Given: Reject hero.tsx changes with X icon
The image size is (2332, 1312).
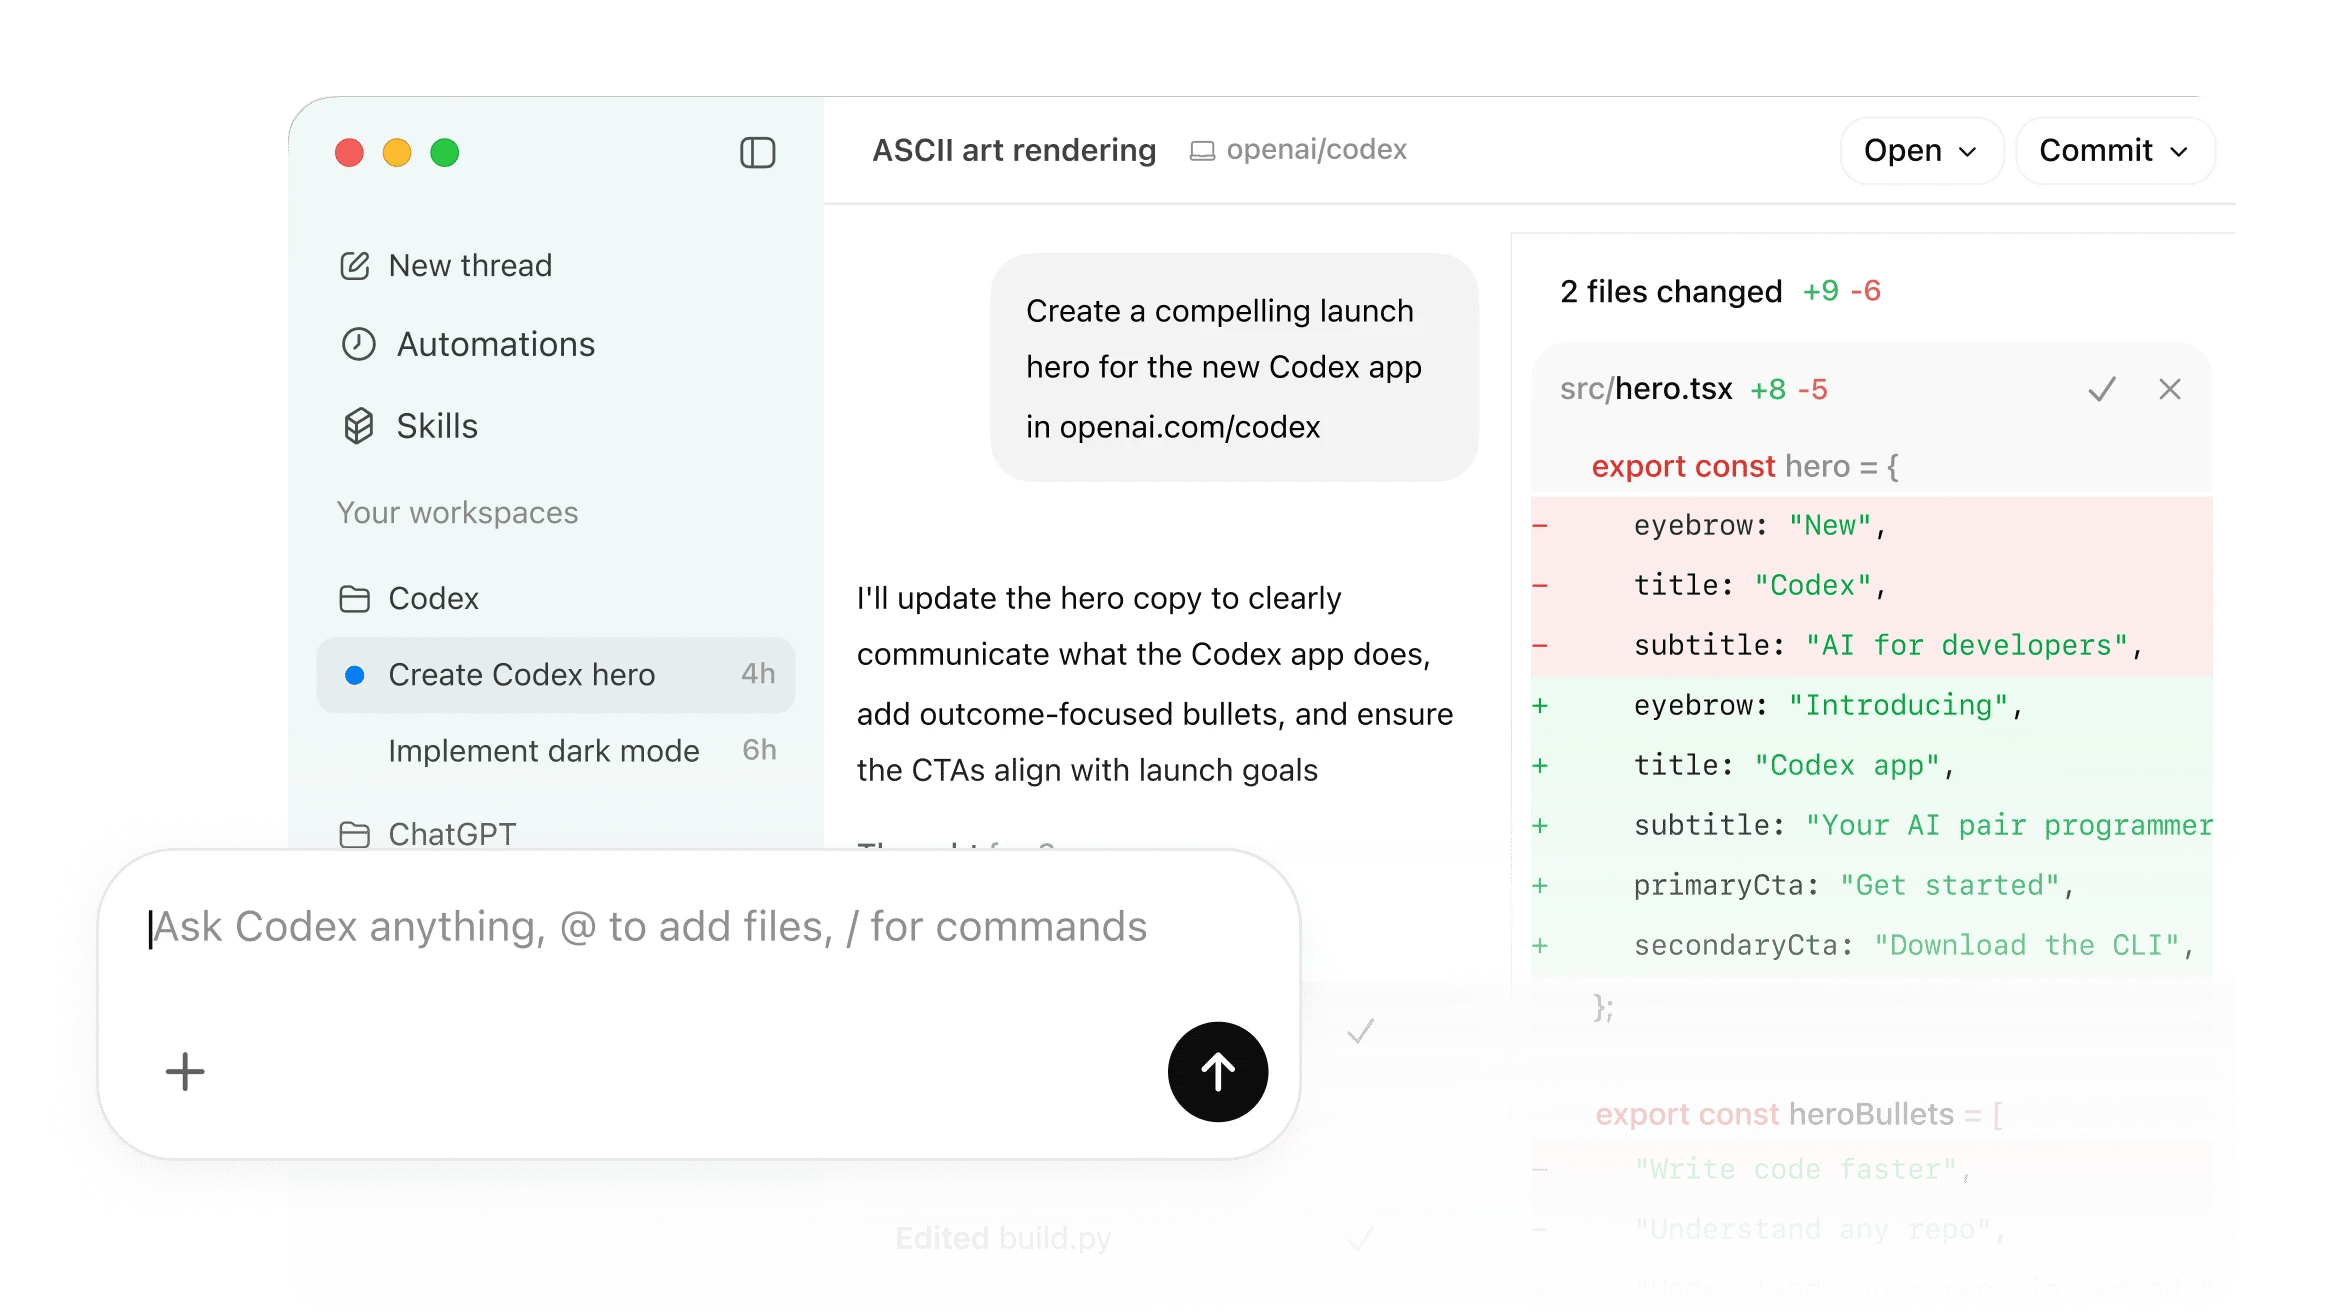Looking at the screenshot, I should tap(2169, 389).
